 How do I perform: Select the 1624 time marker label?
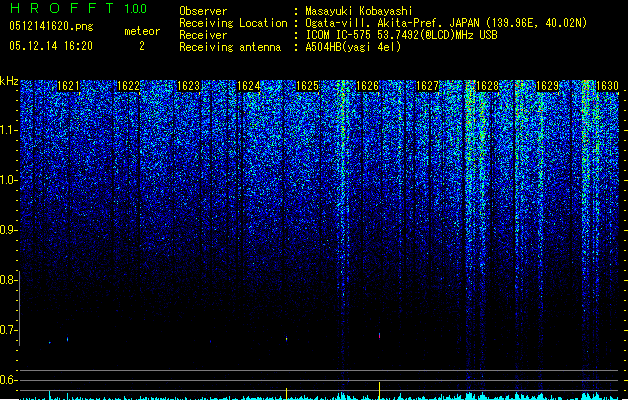pyautogui.click(x=248, y=86)
